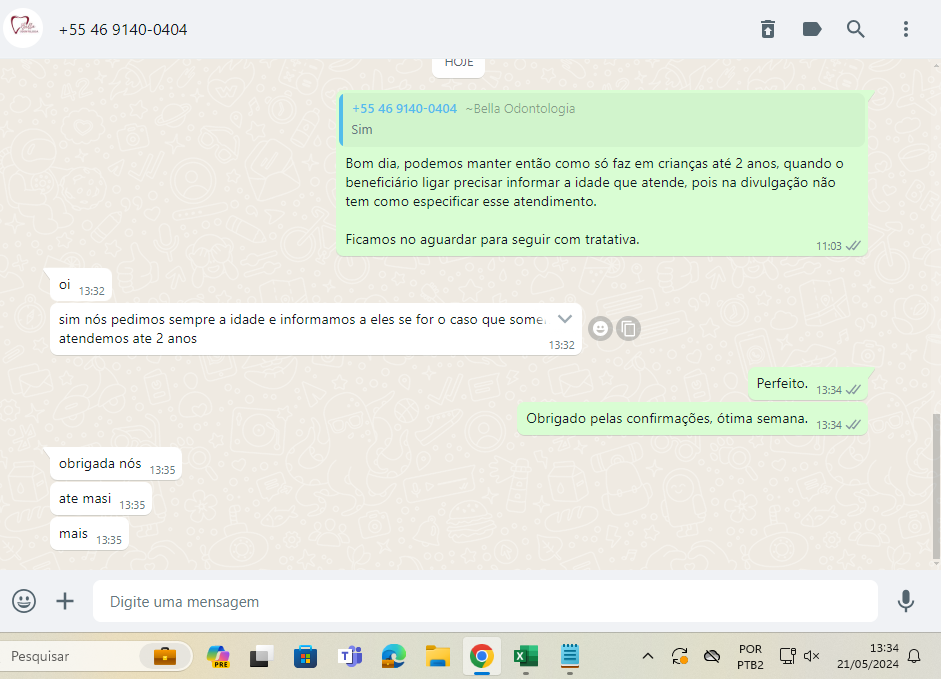Open the Copilot PRE icon in the taskbar

[218, 656]
